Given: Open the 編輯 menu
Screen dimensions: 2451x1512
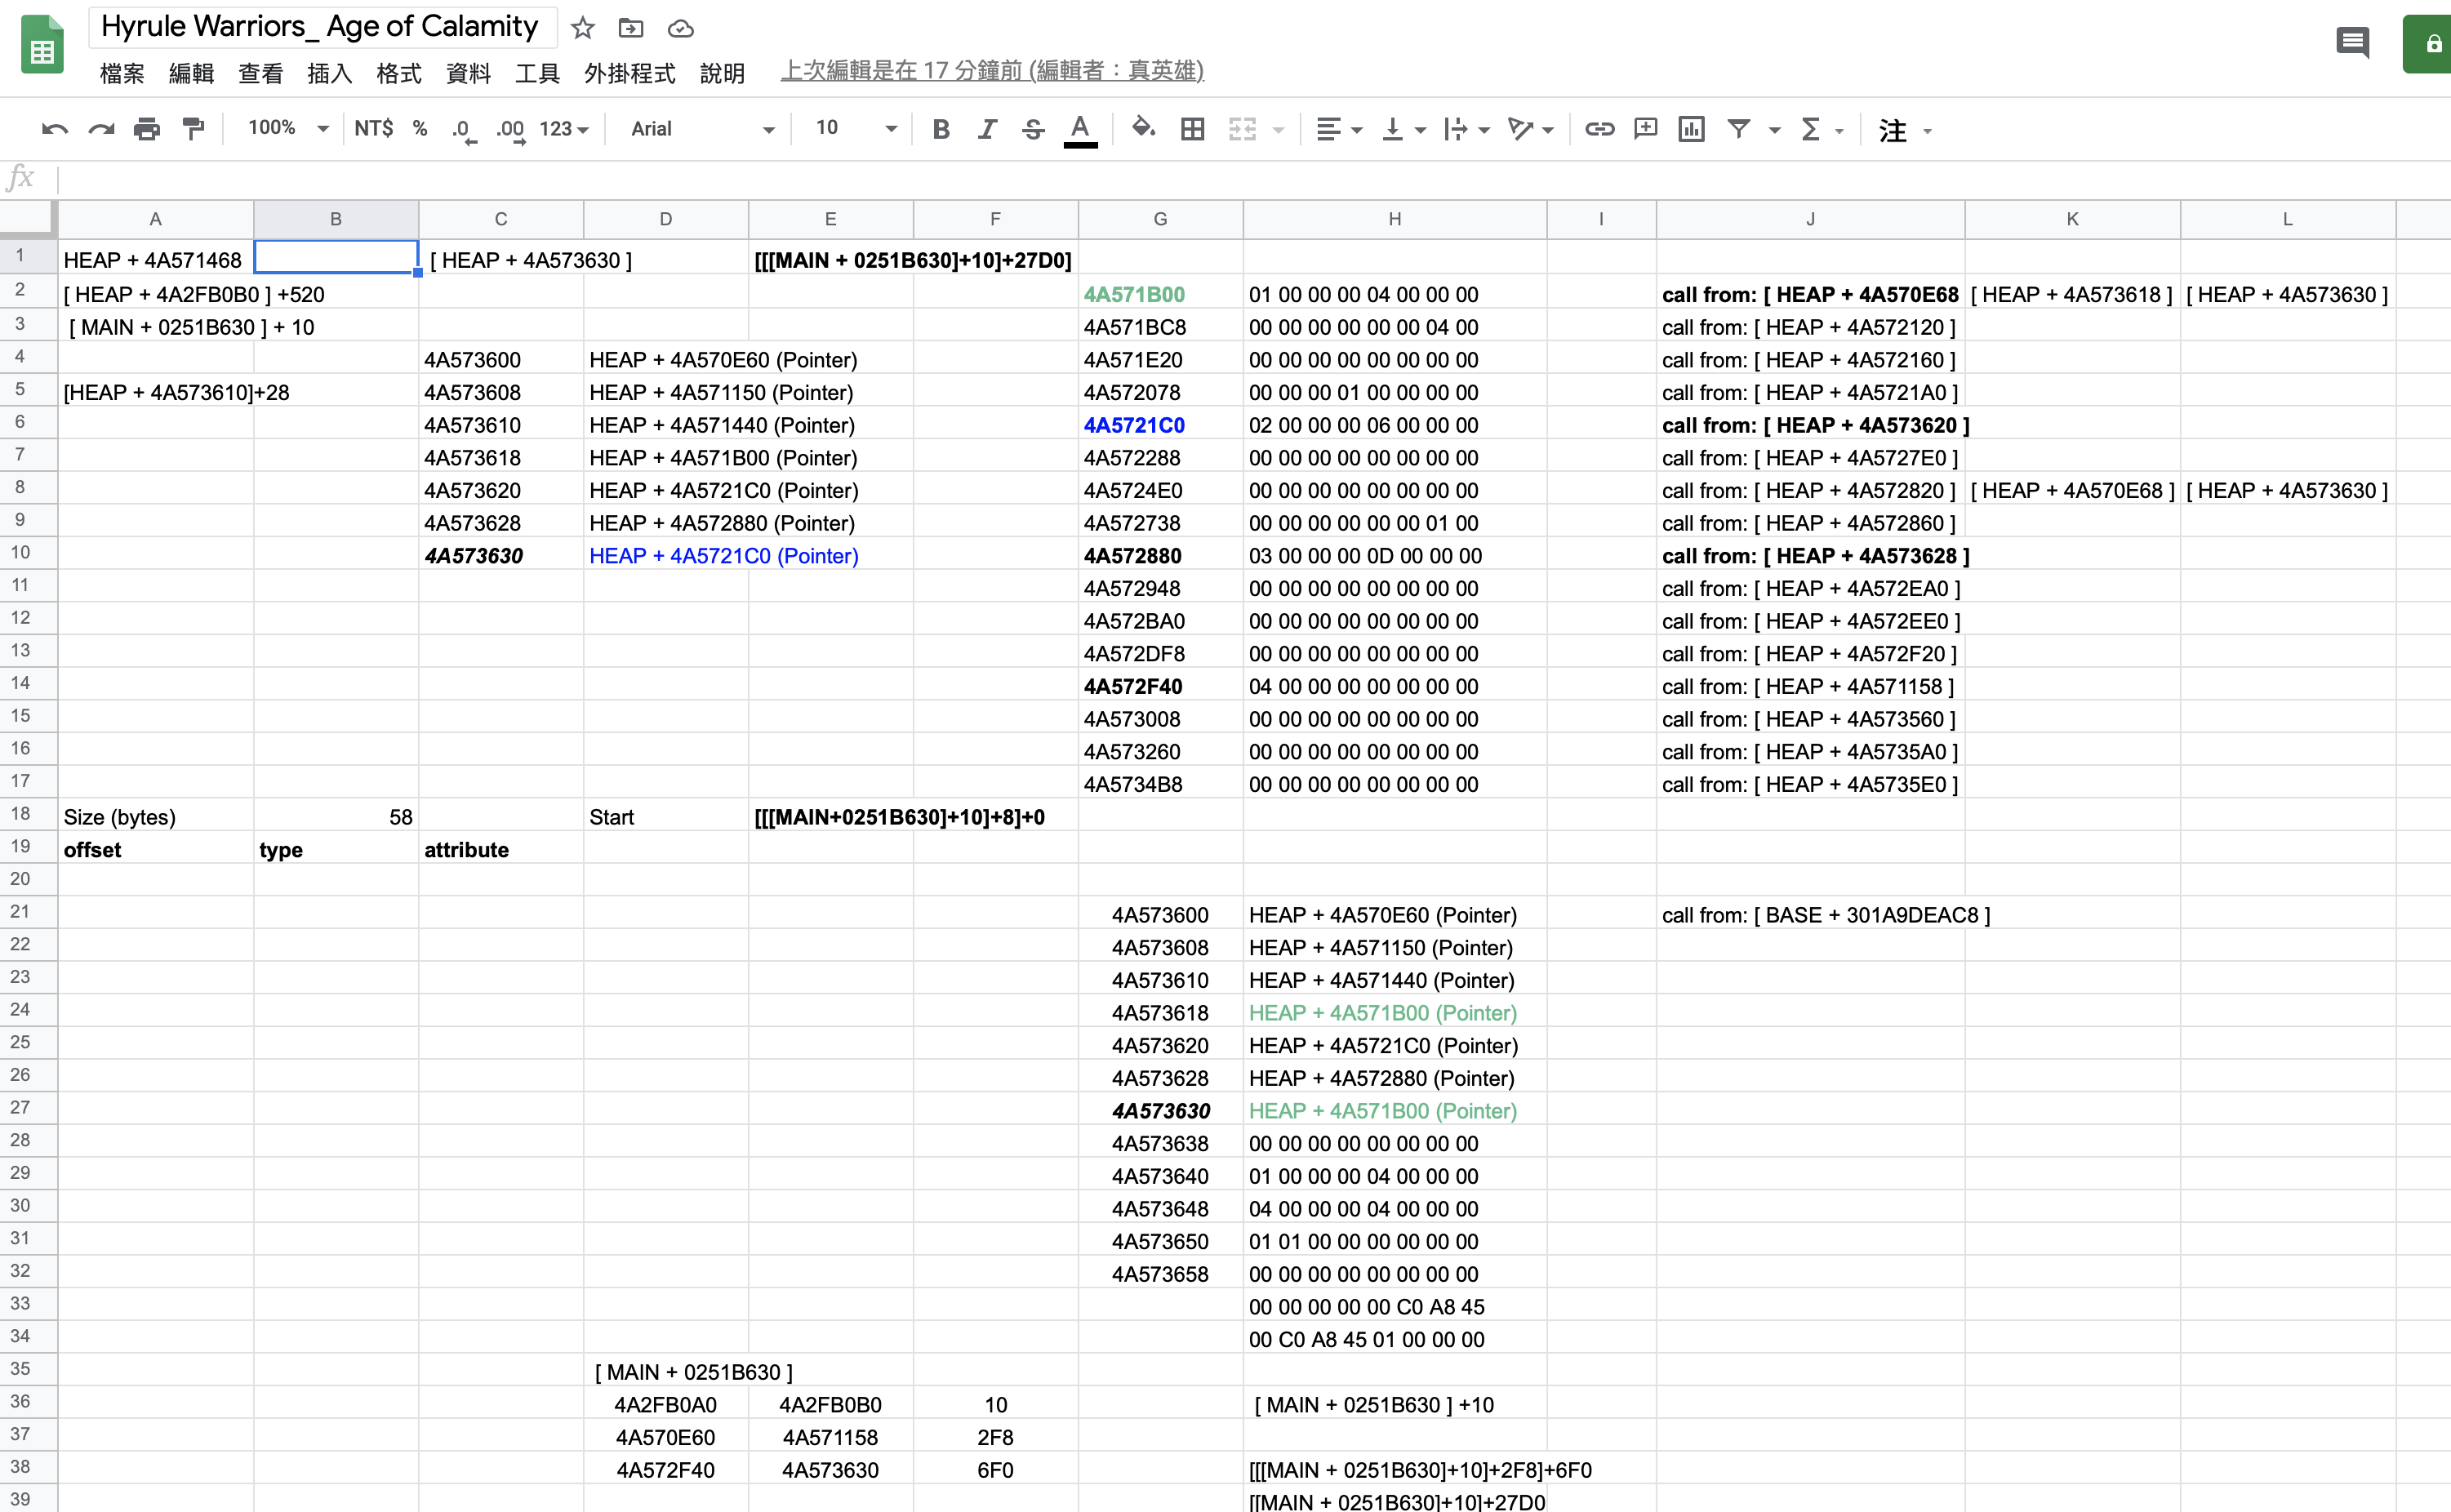Looking at the screenshot, I should 191,73.
